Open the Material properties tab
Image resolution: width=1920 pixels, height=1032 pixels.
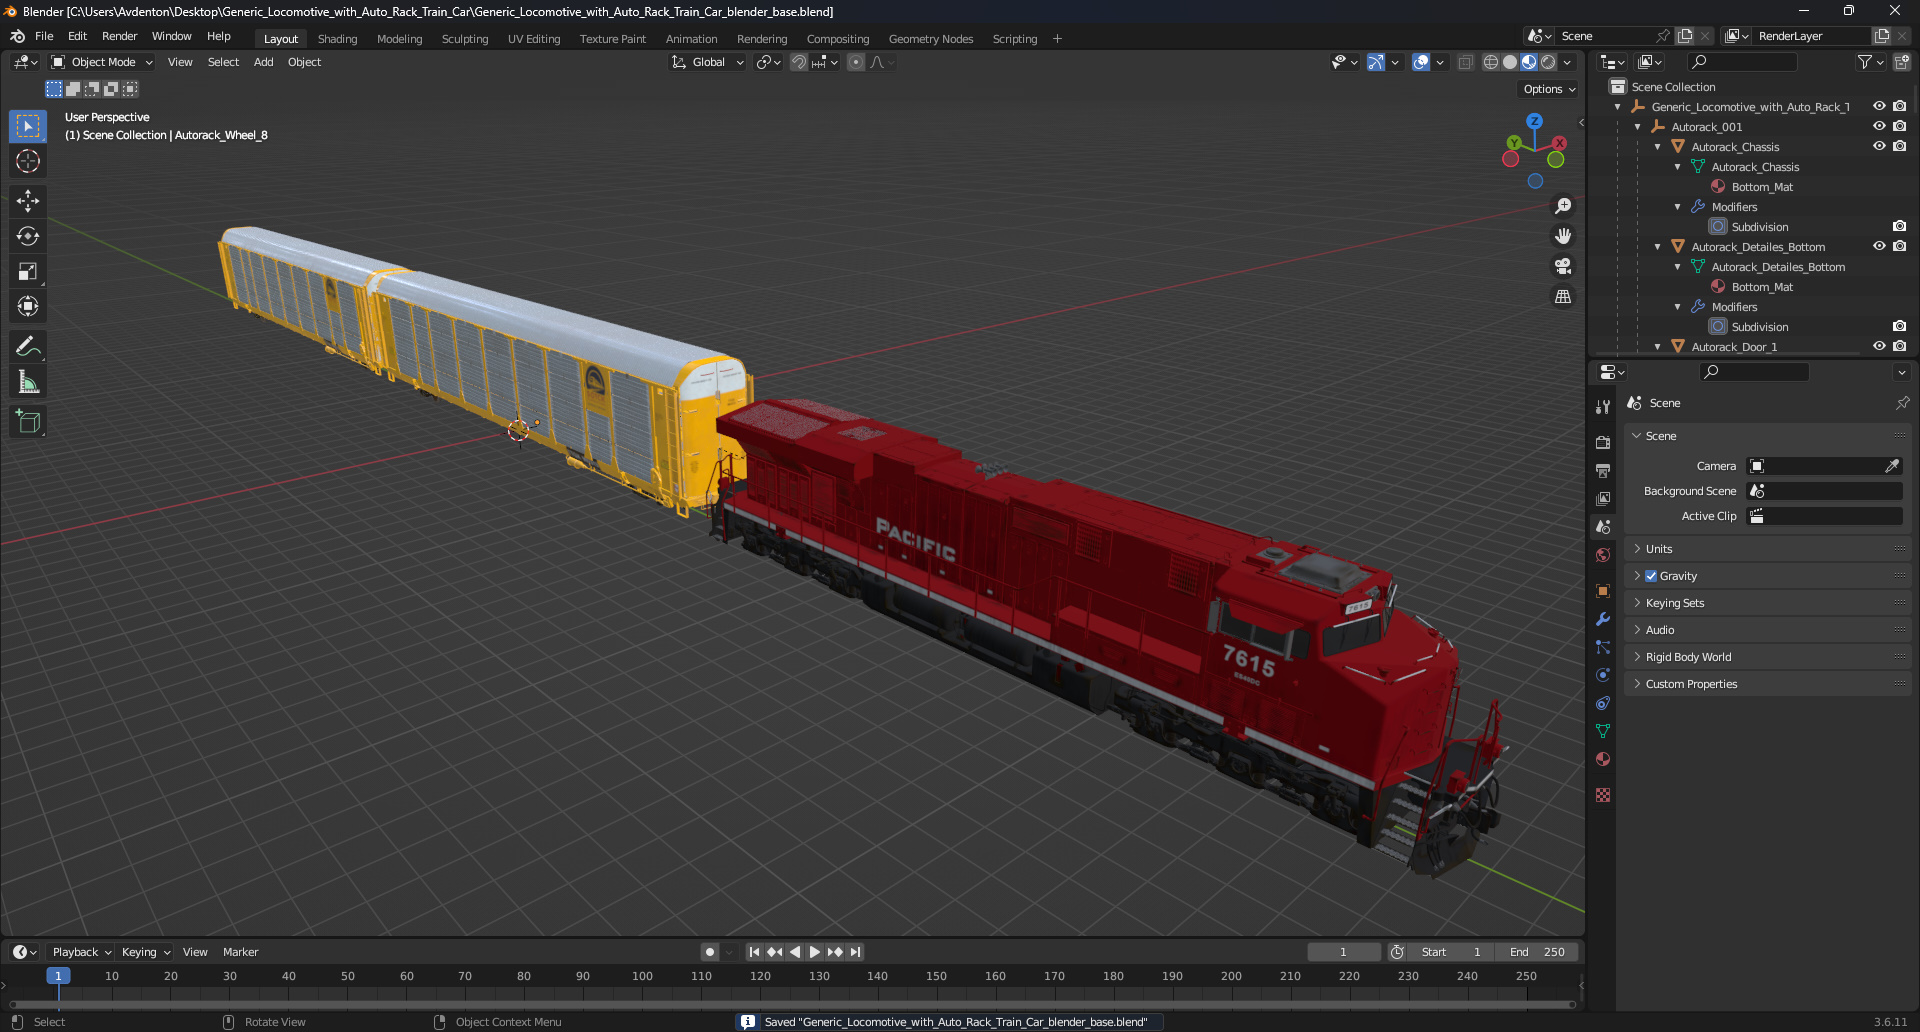pos(1603,759)
